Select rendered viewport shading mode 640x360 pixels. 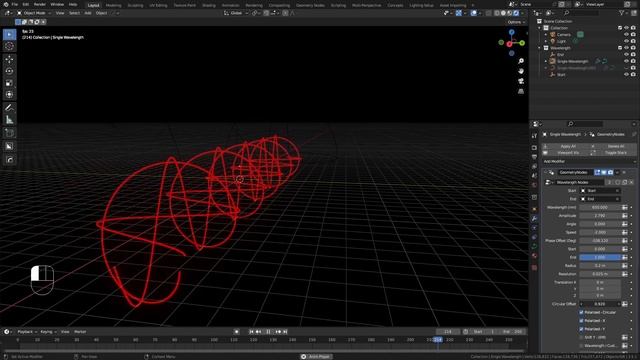point(516,13)
